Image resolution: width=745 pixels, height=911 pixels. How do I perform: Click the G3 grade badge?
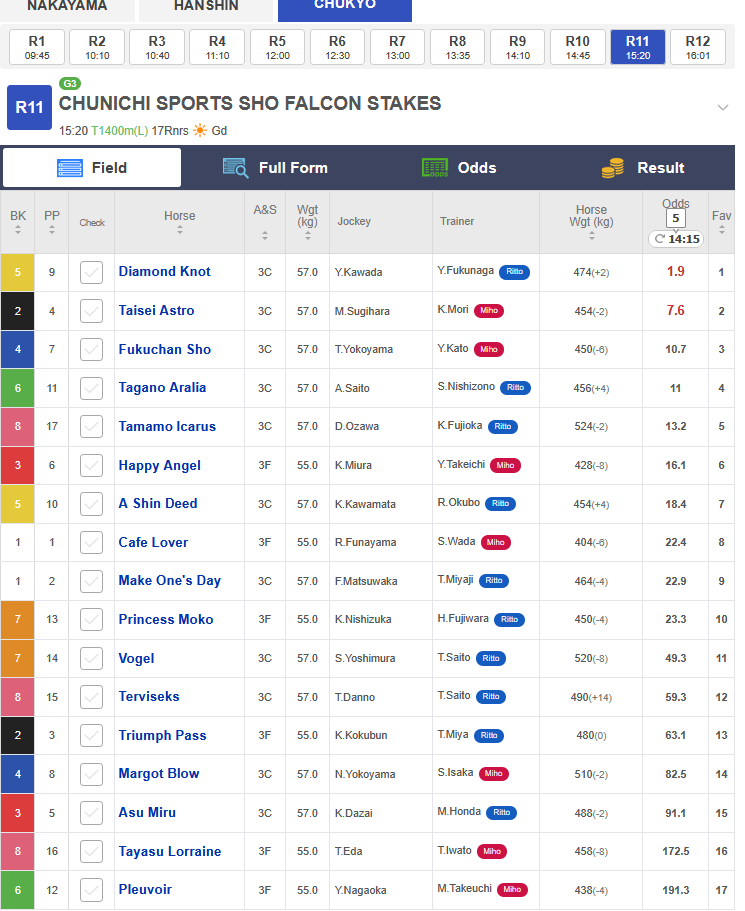coord(70,84)
